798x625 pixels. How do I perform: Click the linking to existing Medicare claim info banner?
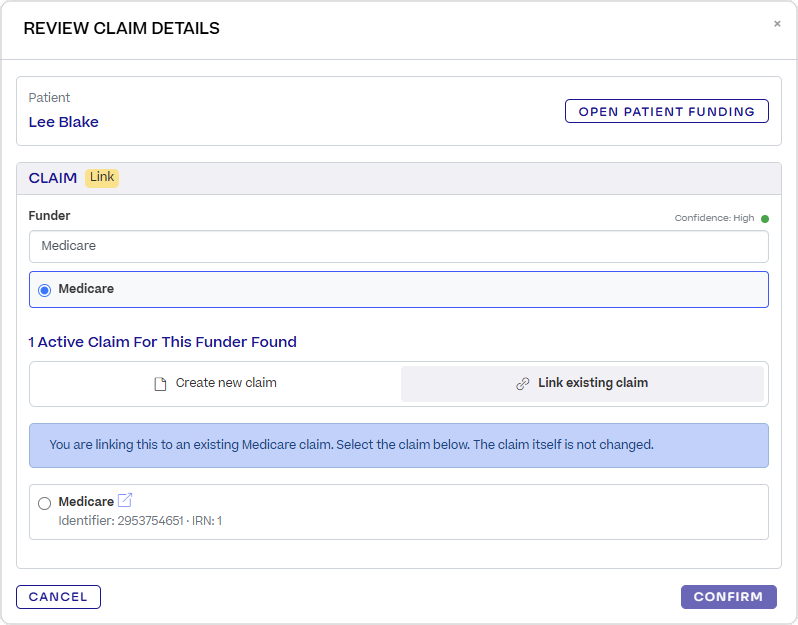(x=398, y=445)
